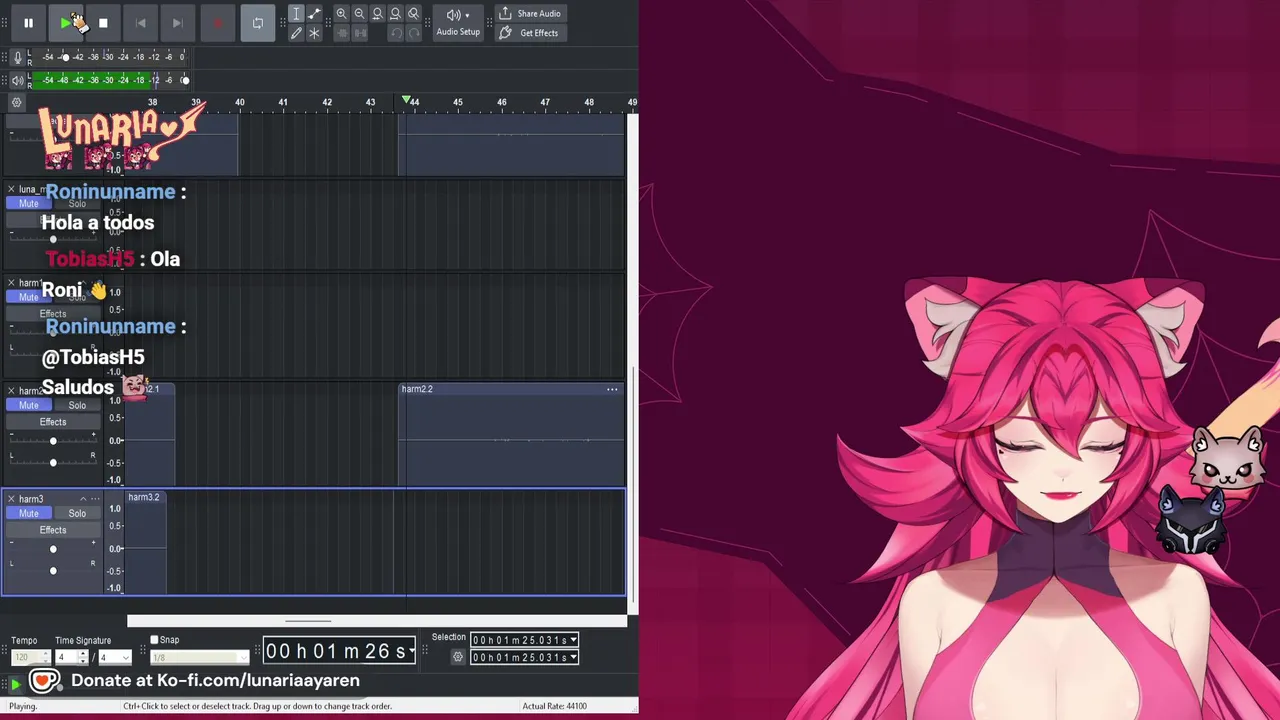Skip to the project start
The height and width of the screenshot is (720, 1280).
coord(140,23)
